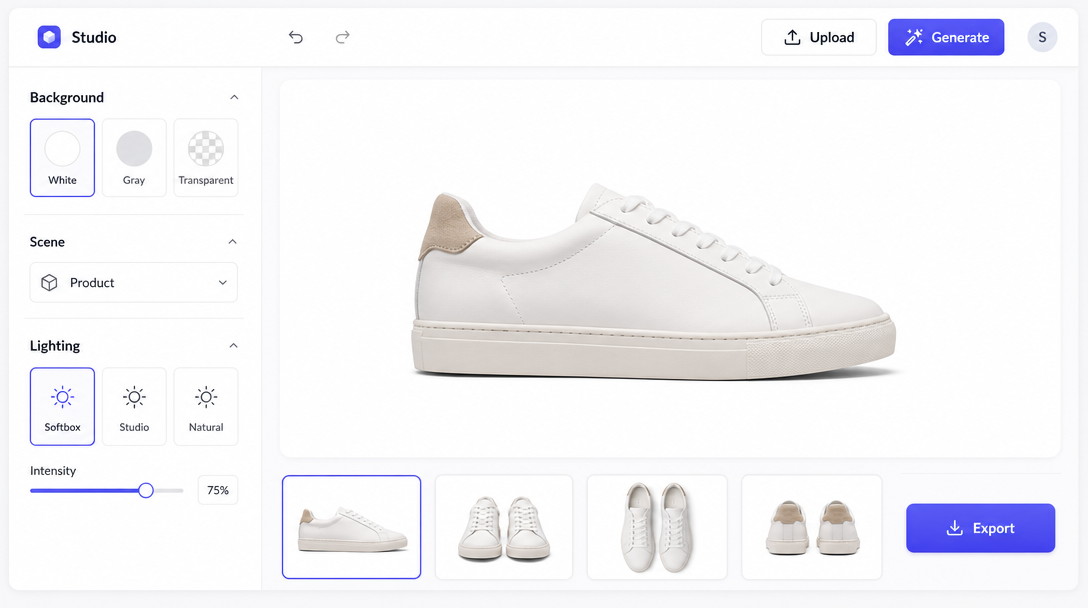Image resolution: width=1088 pixels, height=608 pixels.
Task: Click the Generate button
Action: (946, 37)
